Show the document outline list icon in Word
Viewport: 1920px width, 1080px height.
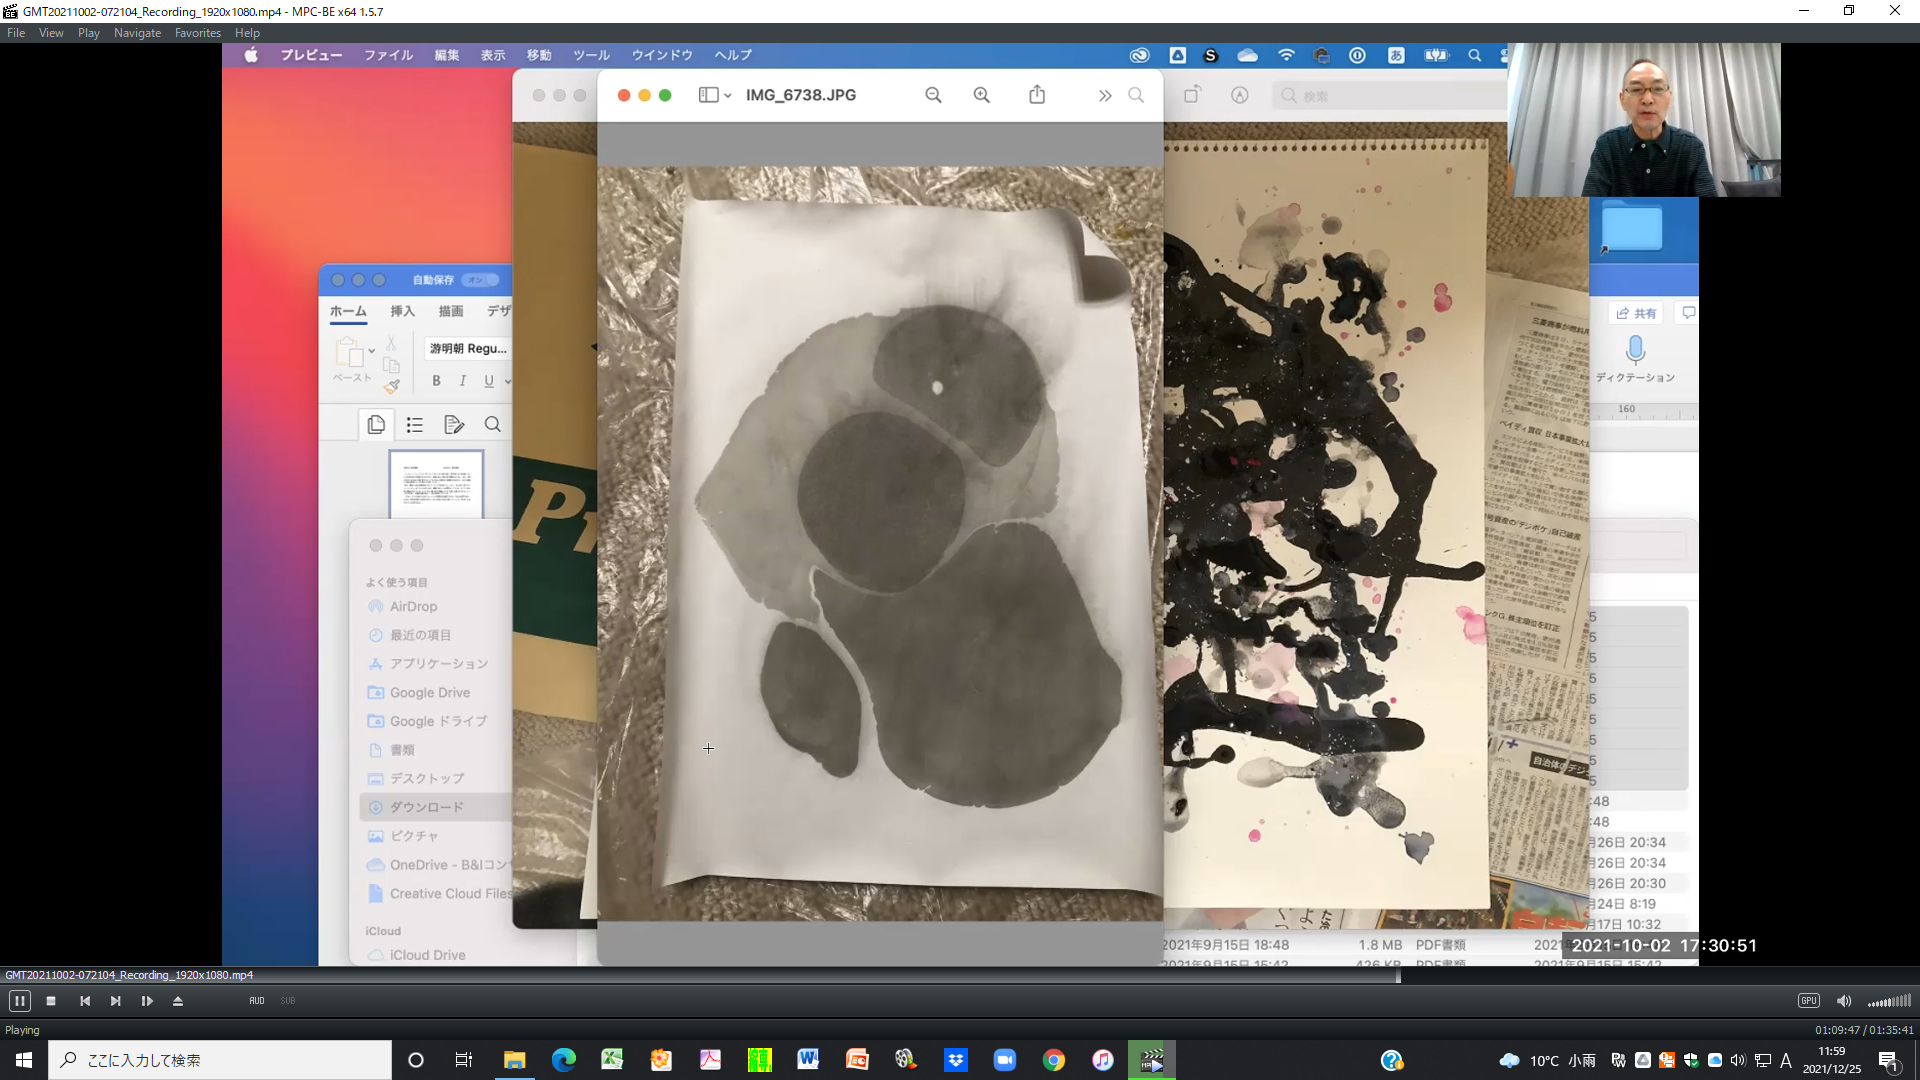(415, 425)
